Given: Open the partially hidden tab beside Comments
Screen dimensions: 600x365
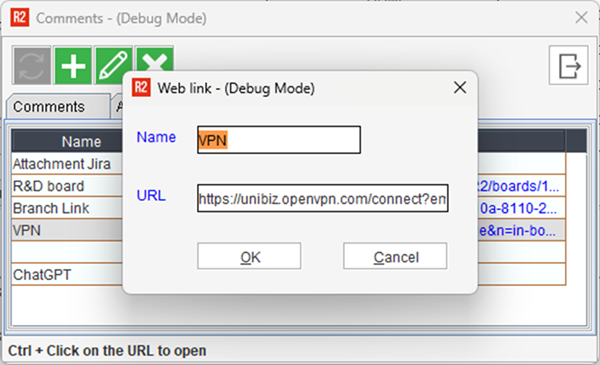Looking at the screenshot, I should coord(117,107).
